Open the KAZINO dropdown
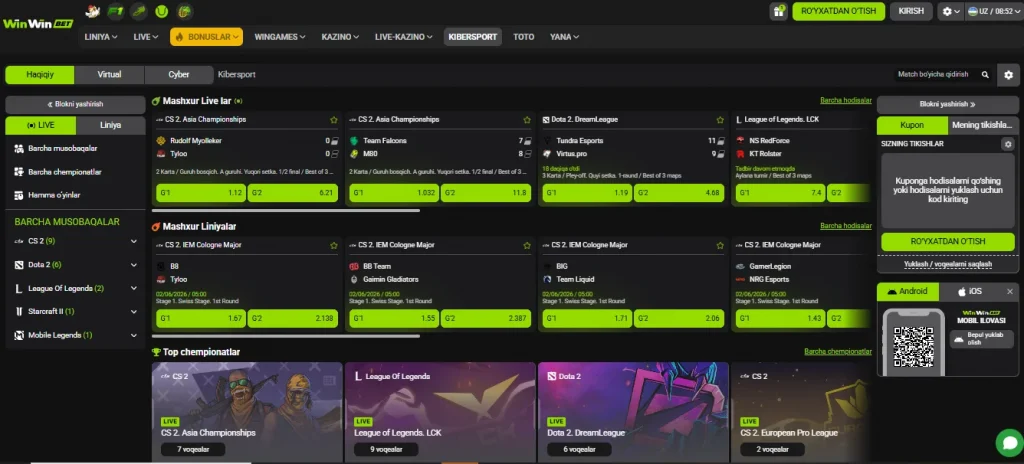Viewport: 1024px width, 464px height. click(x=340, y=37)
